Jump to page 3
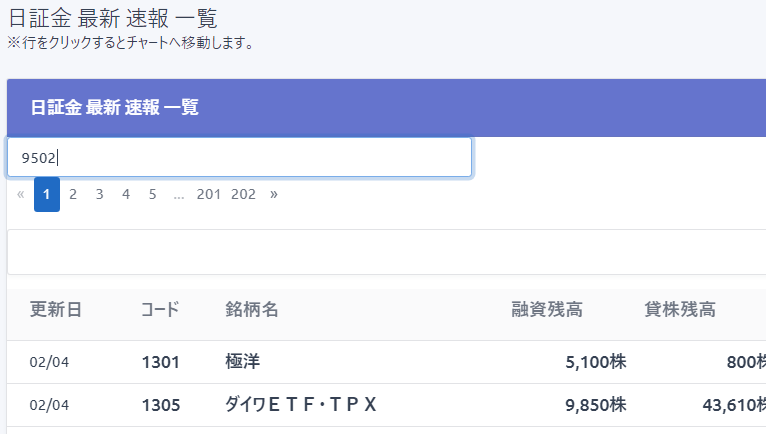The height and width of the screenshot is (434, 766). [99, 194]
